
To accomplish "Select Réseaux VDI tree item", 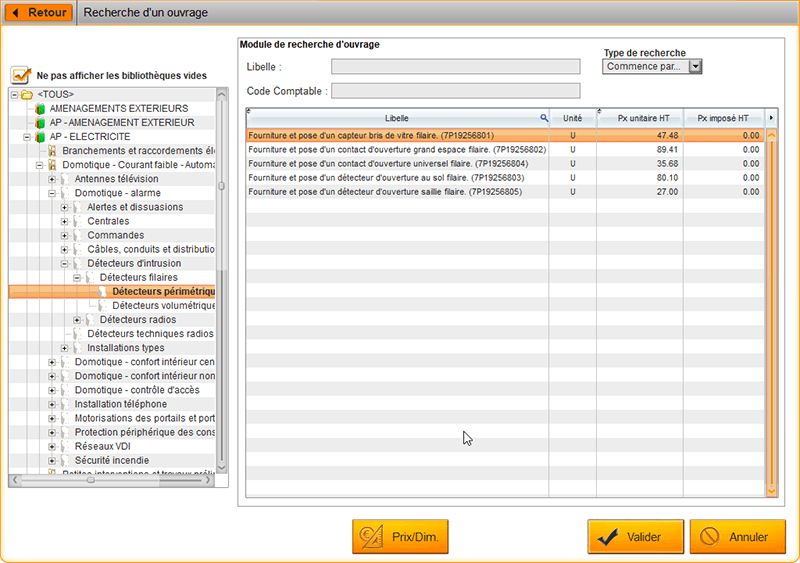I will [x=103, y=446].
